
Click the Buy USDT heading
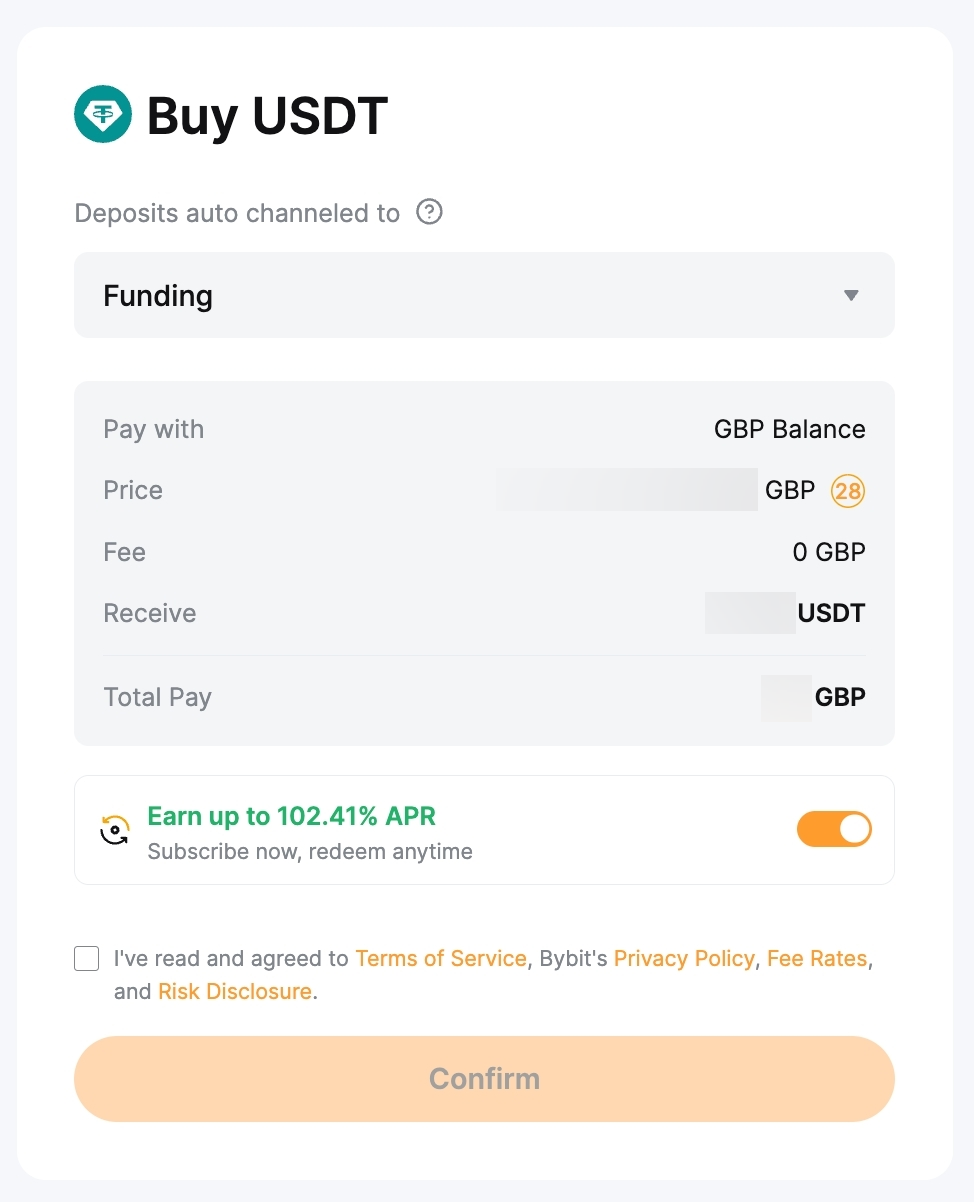tap(267, 116)
